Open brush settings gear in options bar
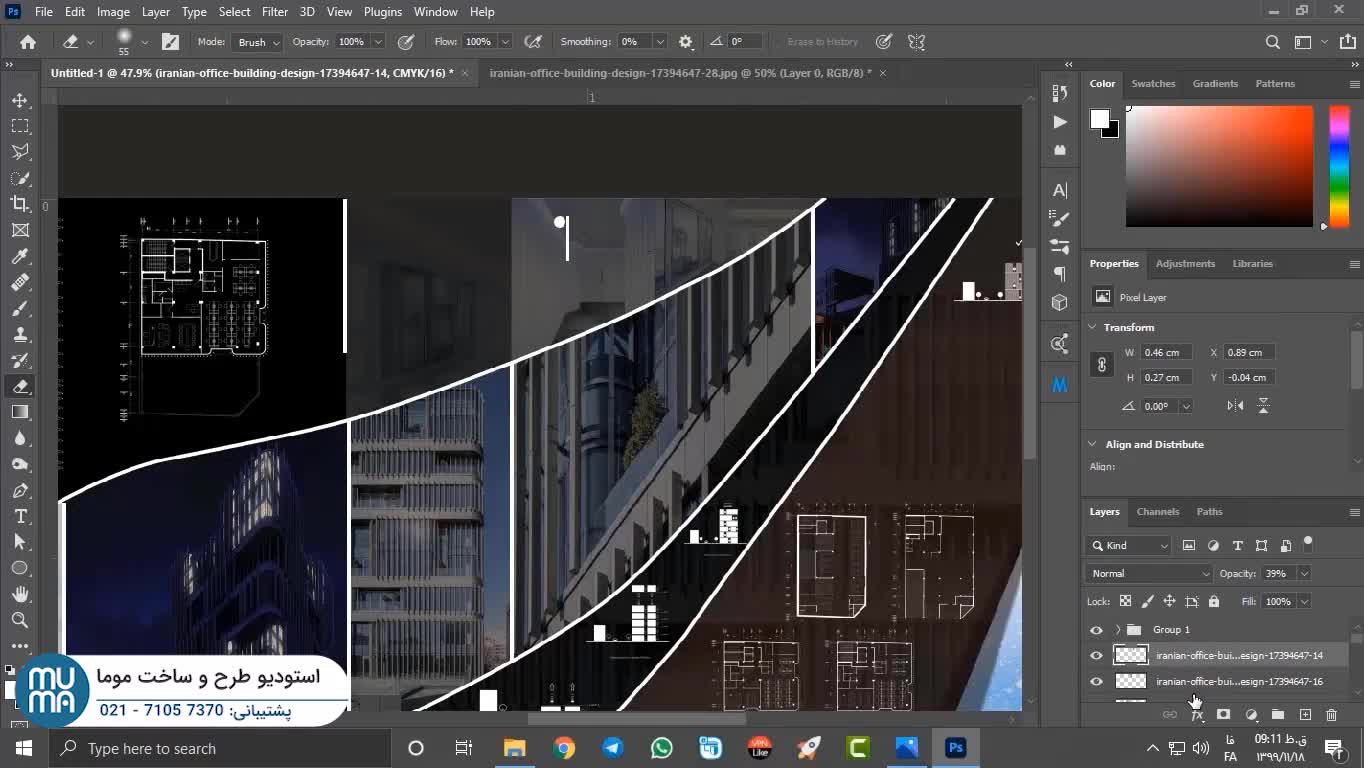 point(685,42)
